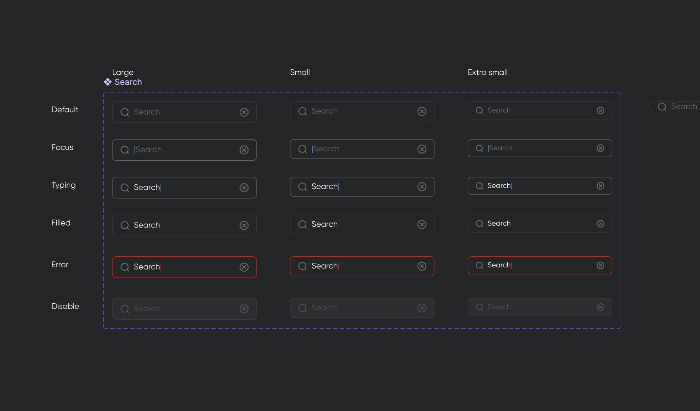The image size is (700, 411).
Task: Click the Focus row label
Action: pyautogui.click(x=62, y=147)
